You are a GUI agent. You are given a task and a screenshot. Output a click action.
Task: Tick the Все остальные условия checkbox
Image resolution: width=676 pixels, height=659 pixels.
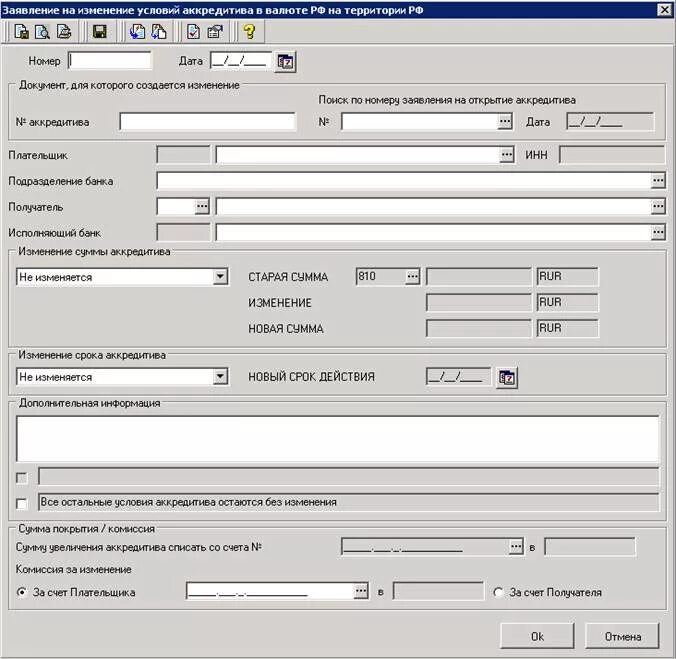coord(21,503)
